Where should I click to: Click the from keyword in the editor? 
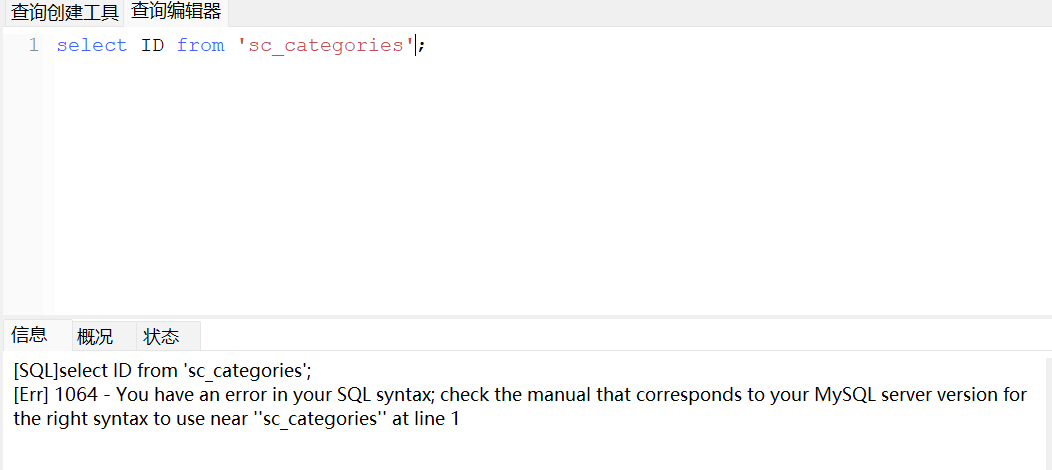click(x=200, y=45)
